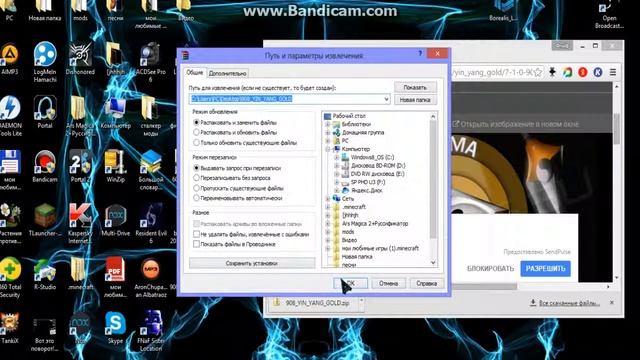The height and width of the screenshot is (360, 640).
Task: Open the extraction path dropdown arrow
Action: [386, 99]
